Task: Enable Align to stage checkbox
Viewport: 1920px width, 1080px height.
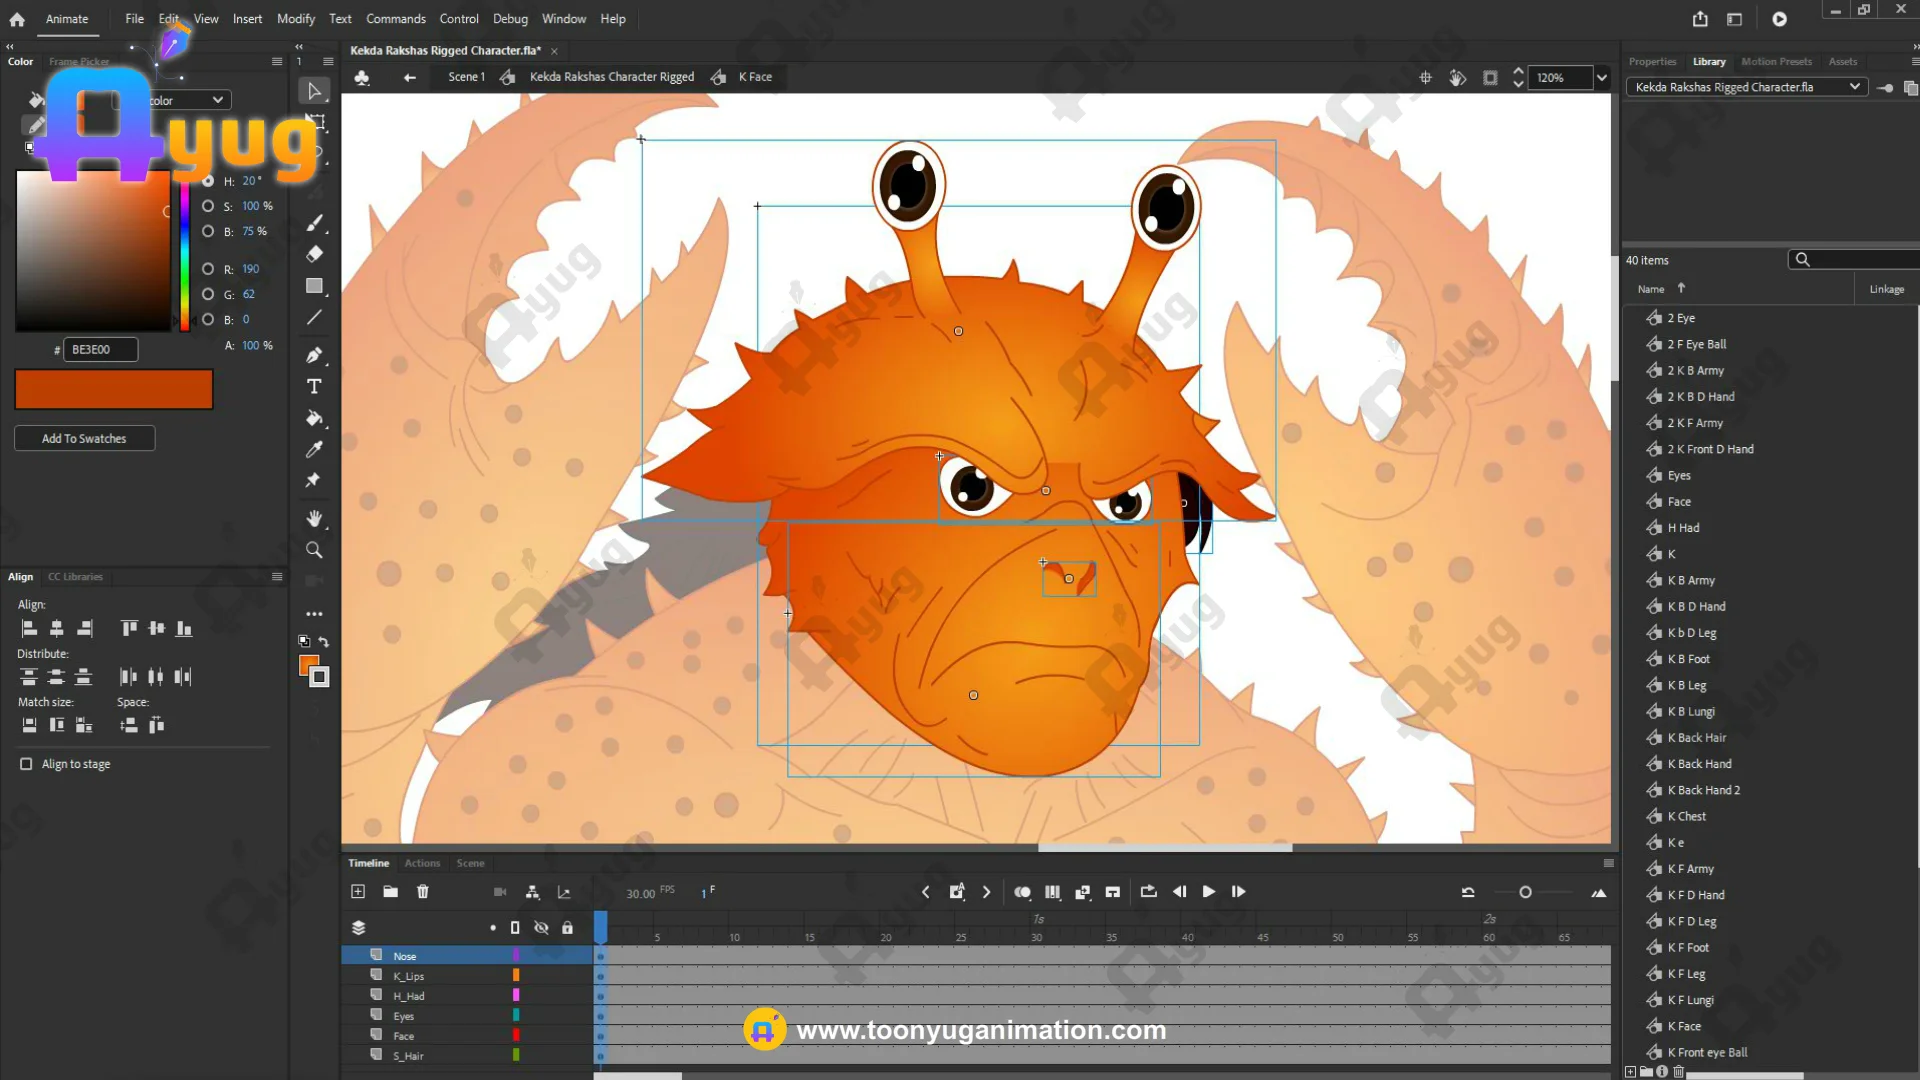Action: 26,764
